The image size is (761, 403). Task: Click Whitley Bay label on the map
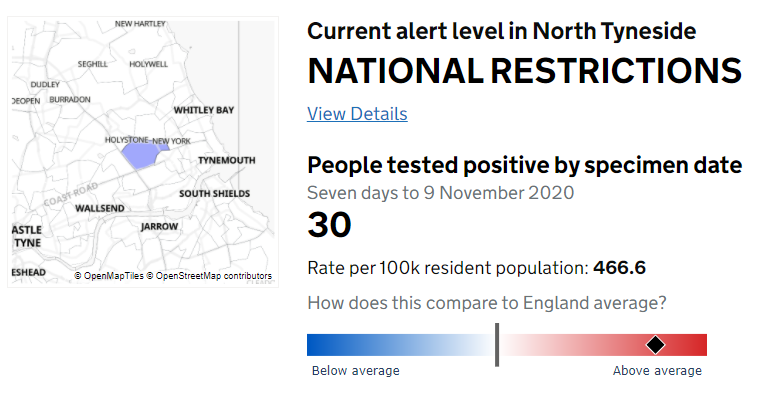203,110
